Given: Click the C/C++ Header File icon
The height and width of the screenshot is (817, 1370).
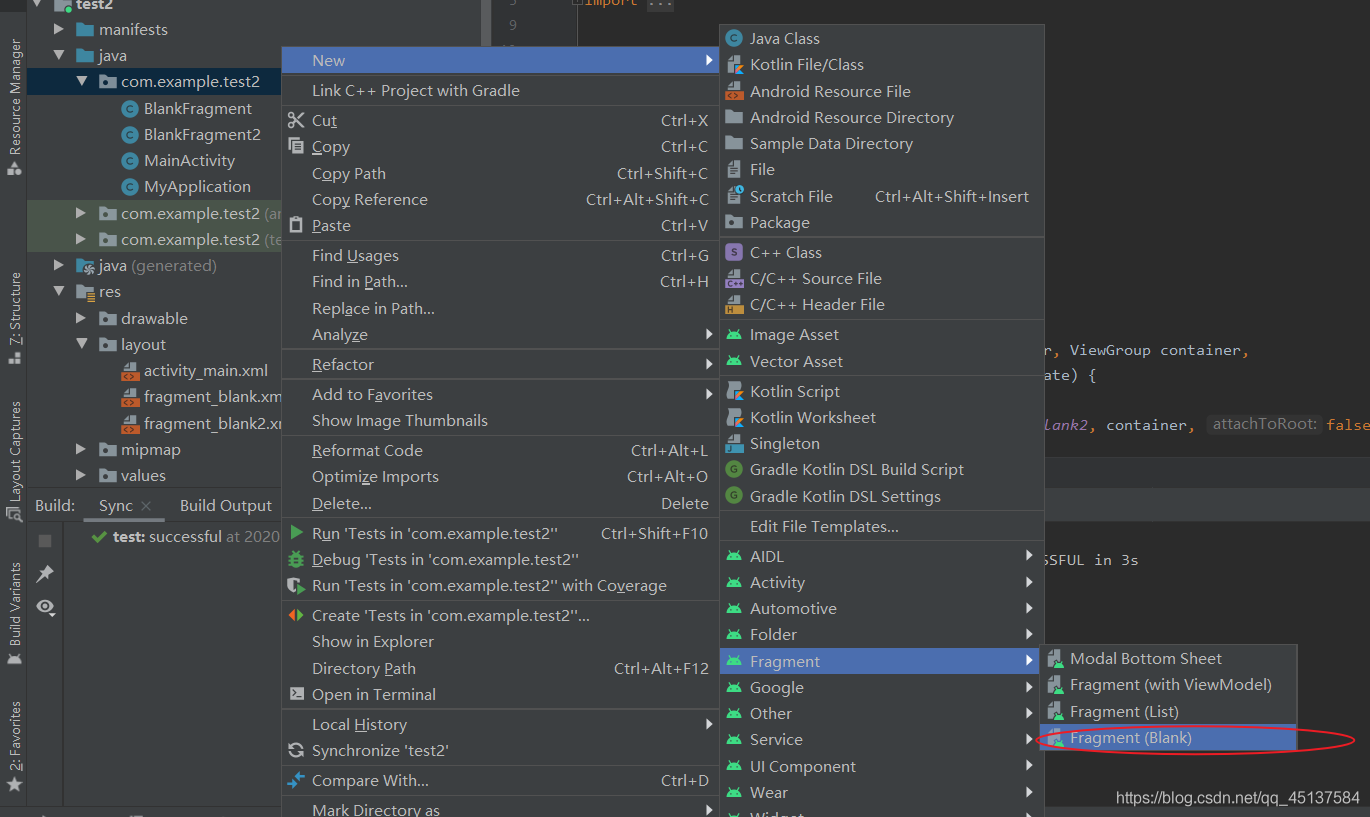Looking at the screenshot, I should (x=734, y=304).
